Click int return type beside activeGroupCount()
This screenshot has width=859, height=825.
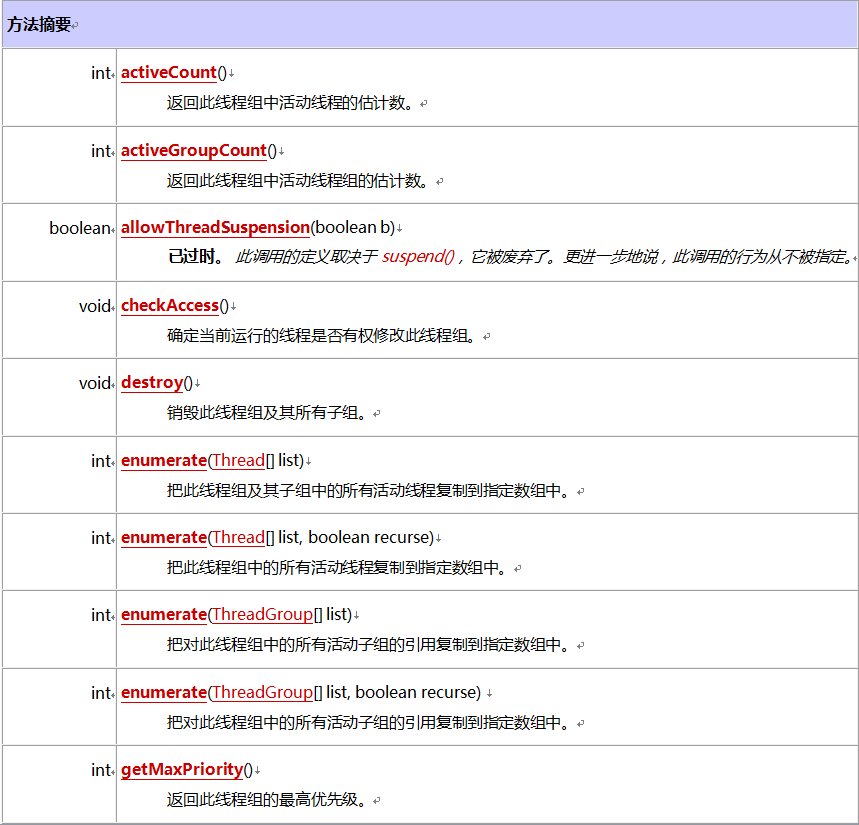(101, 151)
